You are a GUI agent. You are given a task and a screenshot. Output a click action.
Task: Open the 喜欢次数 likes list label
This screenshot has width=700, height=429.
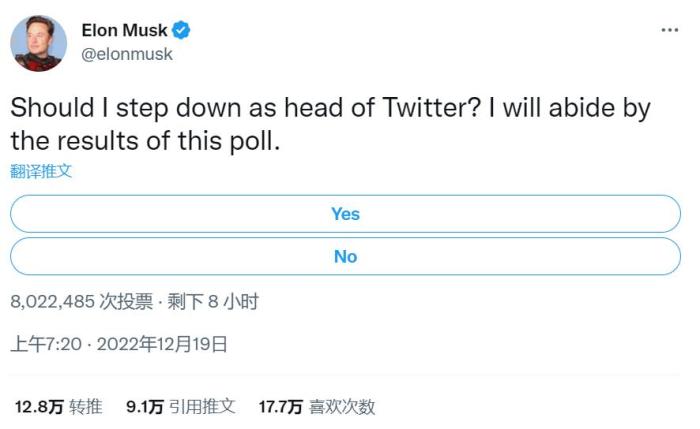(342, 407)
